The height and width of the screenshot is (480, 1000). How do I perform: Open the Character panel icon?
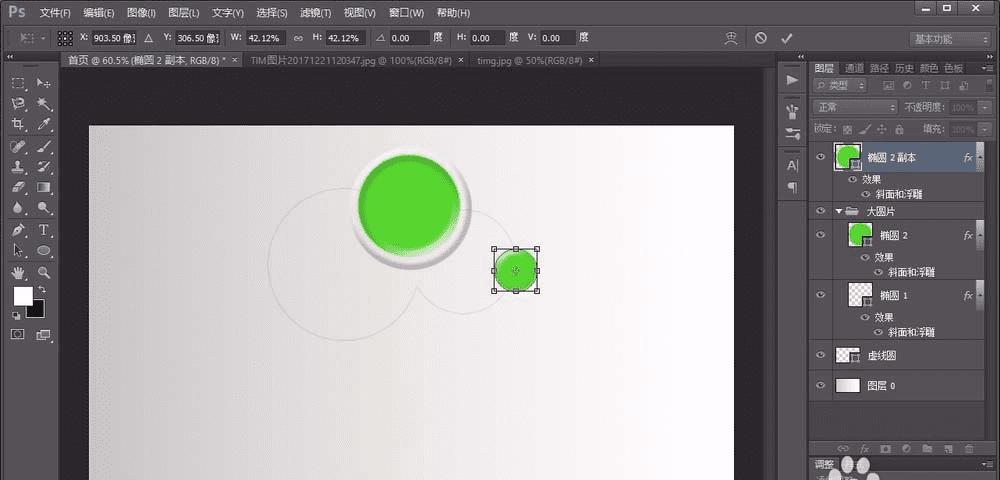[792, 166]
